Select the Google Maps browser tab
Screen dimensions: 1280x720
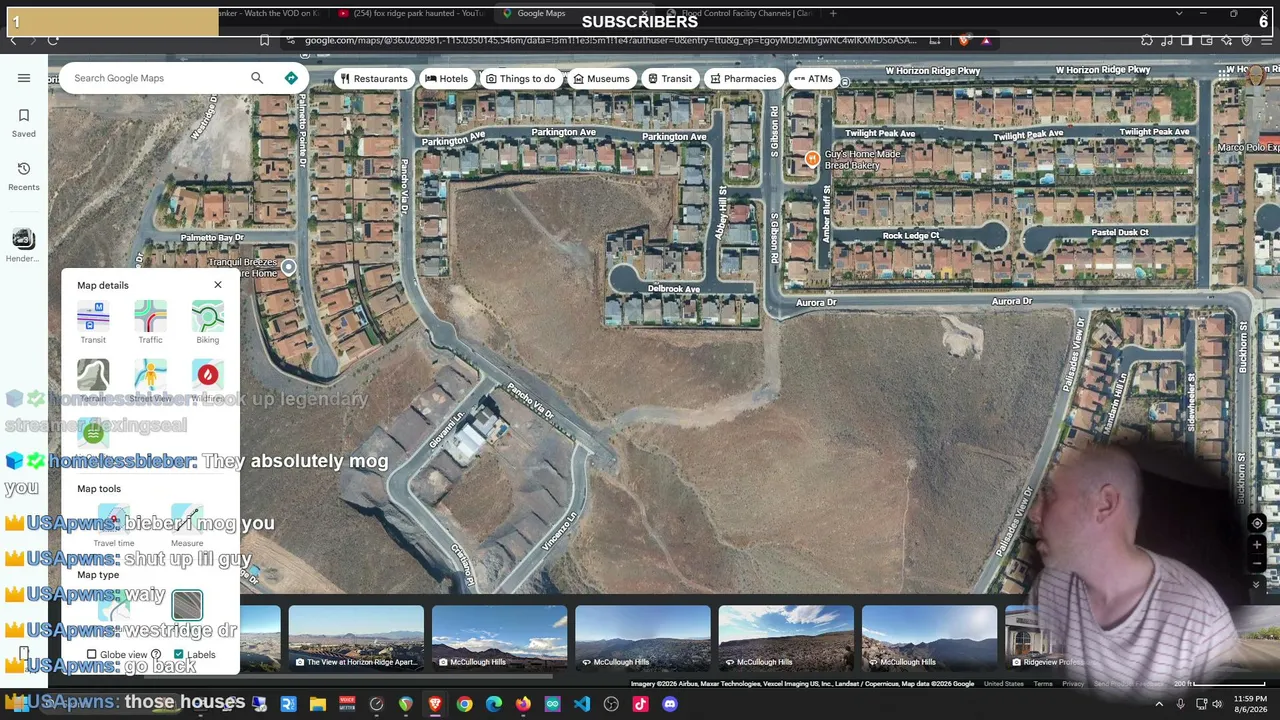coord(572,13)
